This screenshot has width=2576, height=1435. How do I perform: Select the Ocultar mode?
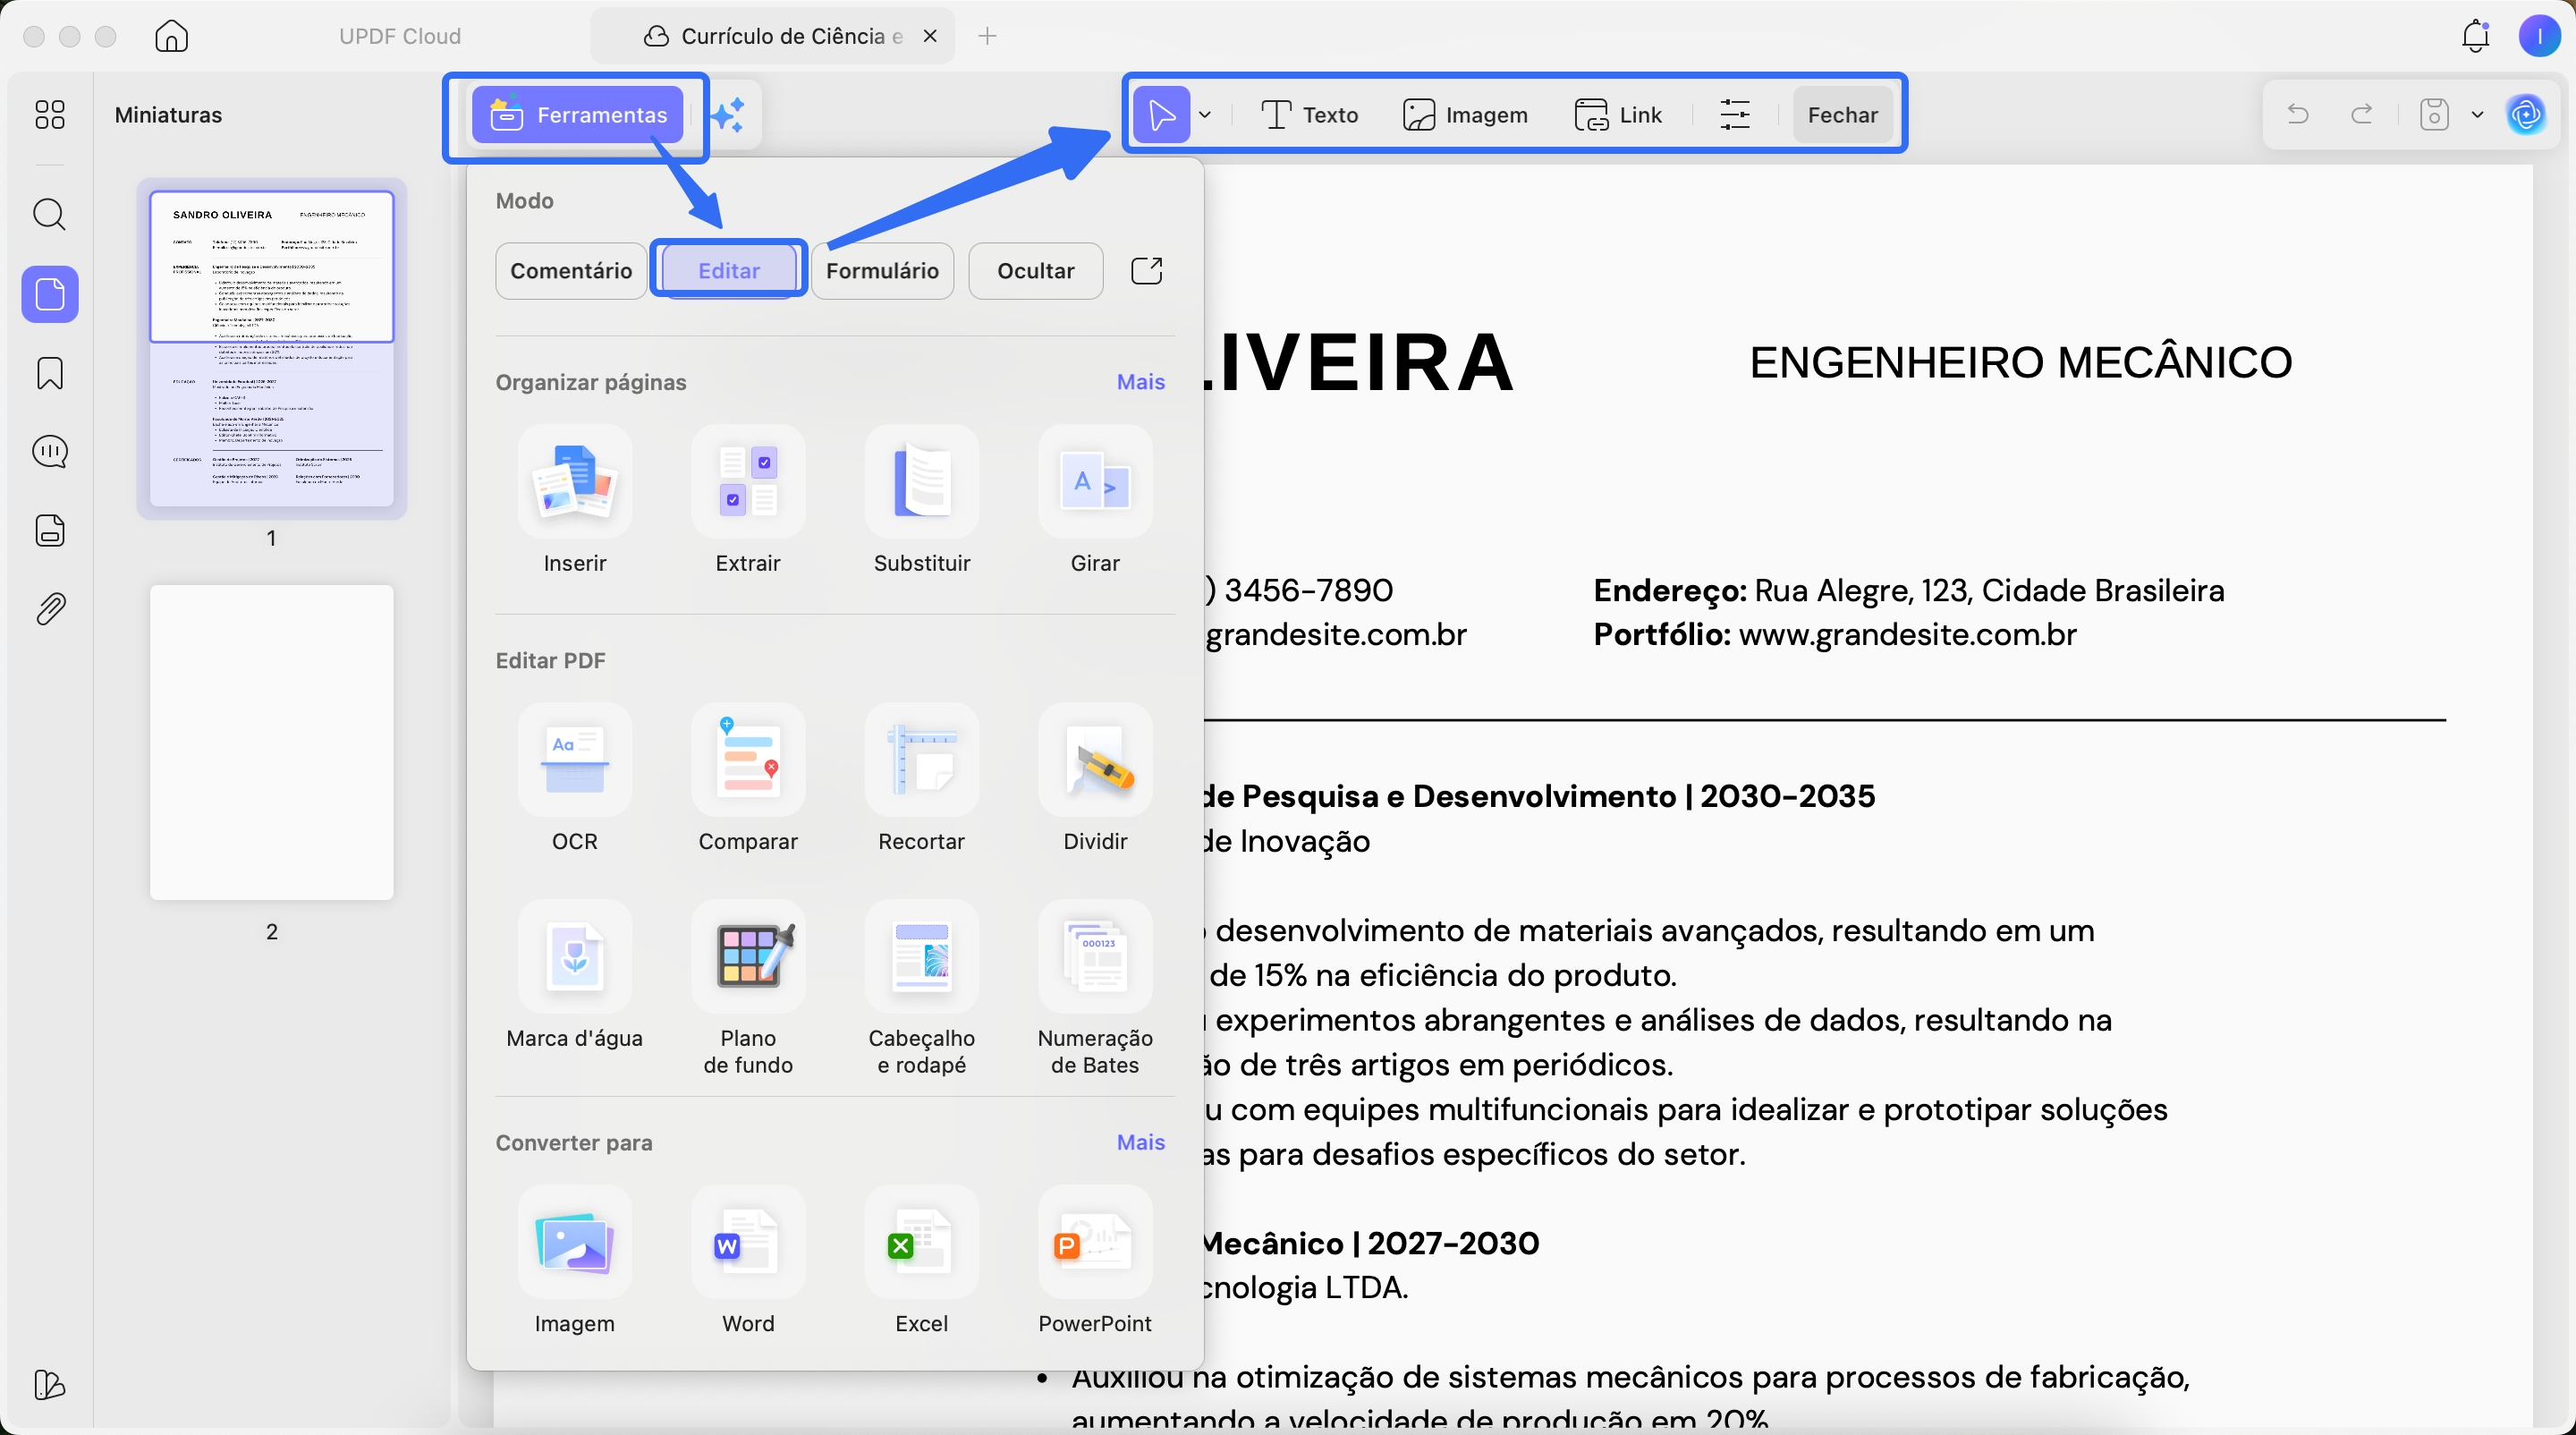pyautogui.click(x=1036, y=271)
